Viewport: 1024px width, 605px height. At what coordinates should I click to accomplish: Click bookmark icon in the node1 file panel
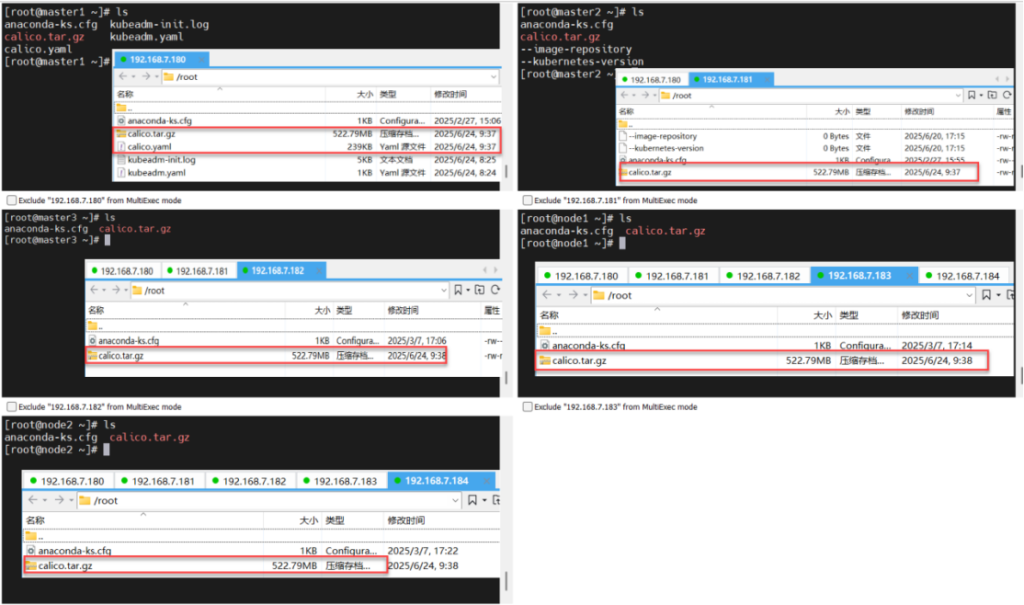point(986,295)
